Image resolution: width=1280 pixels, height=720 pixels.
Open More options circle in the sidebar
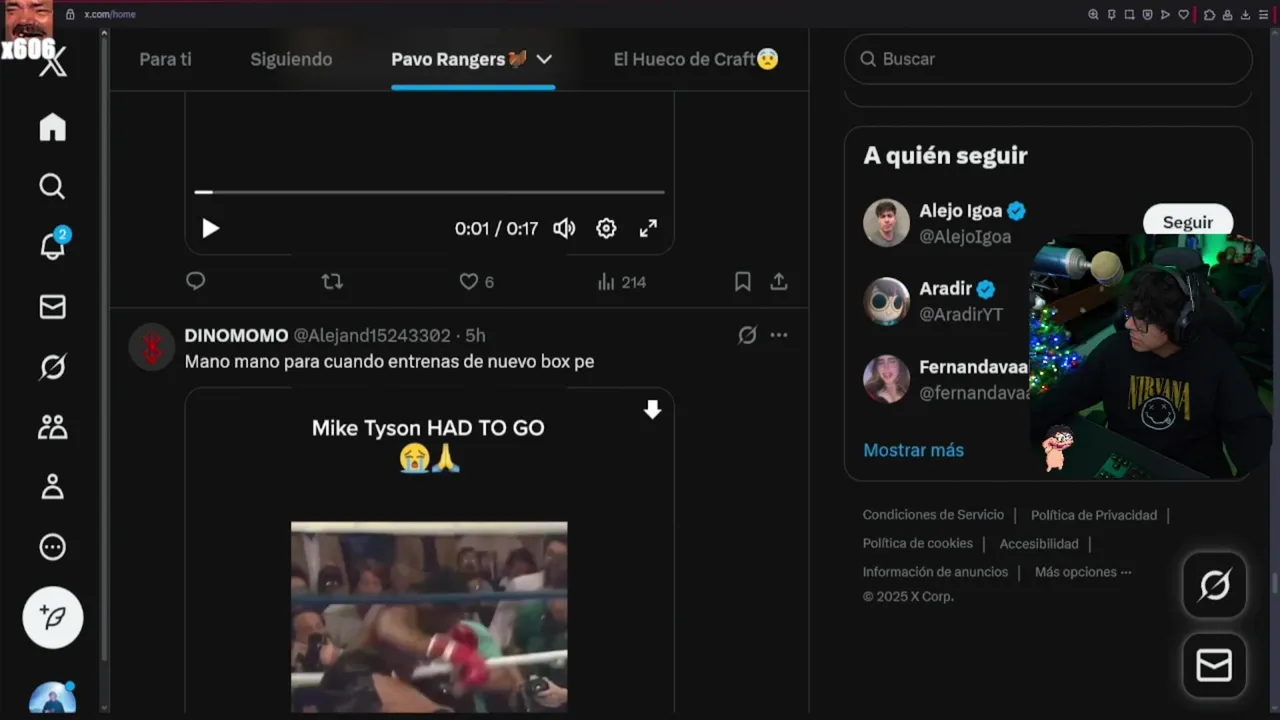(x=52, y=547)
